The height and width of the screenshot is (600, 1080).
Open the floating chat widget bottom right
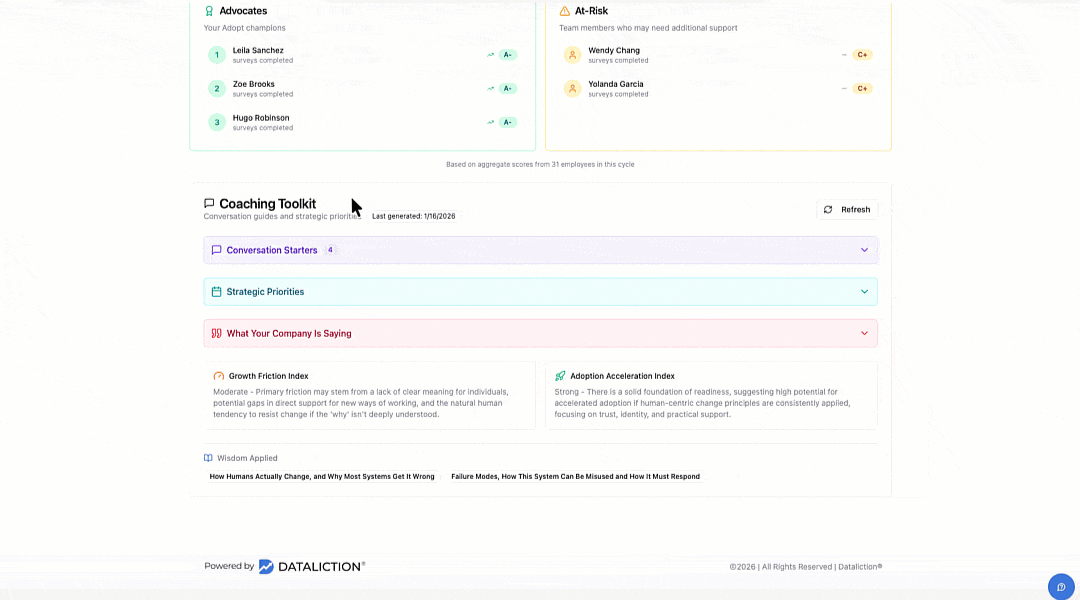pyautogui.click(x=1060, y=586)
